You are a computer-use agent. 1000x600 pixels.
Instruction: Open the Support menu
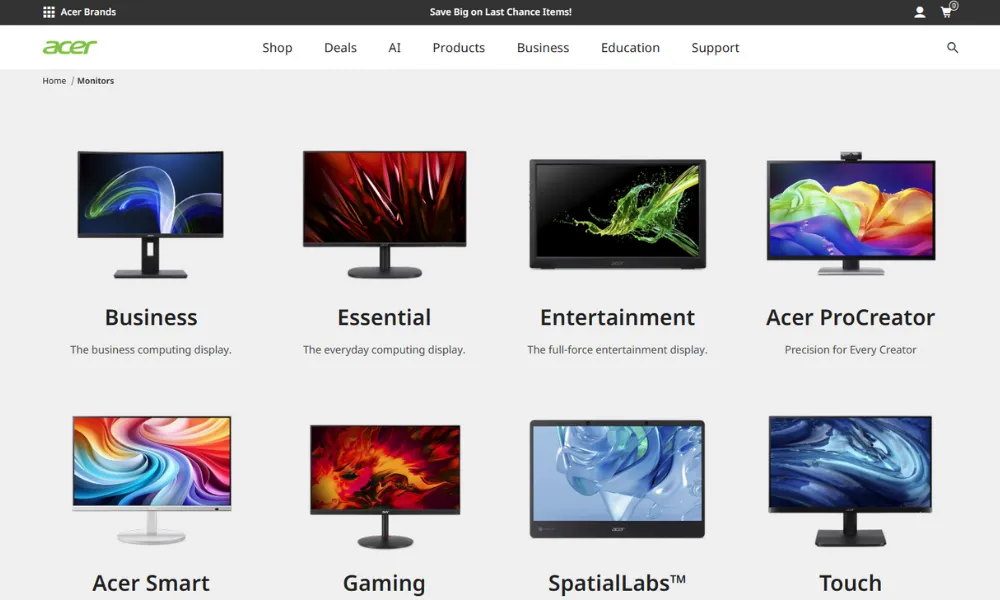[x=714, y=47]
